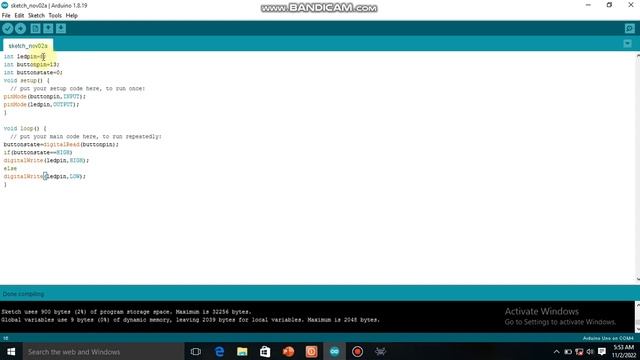640x360 pixels.
Task: Click the 'Done compiling' status message
Action: point(23,294)
